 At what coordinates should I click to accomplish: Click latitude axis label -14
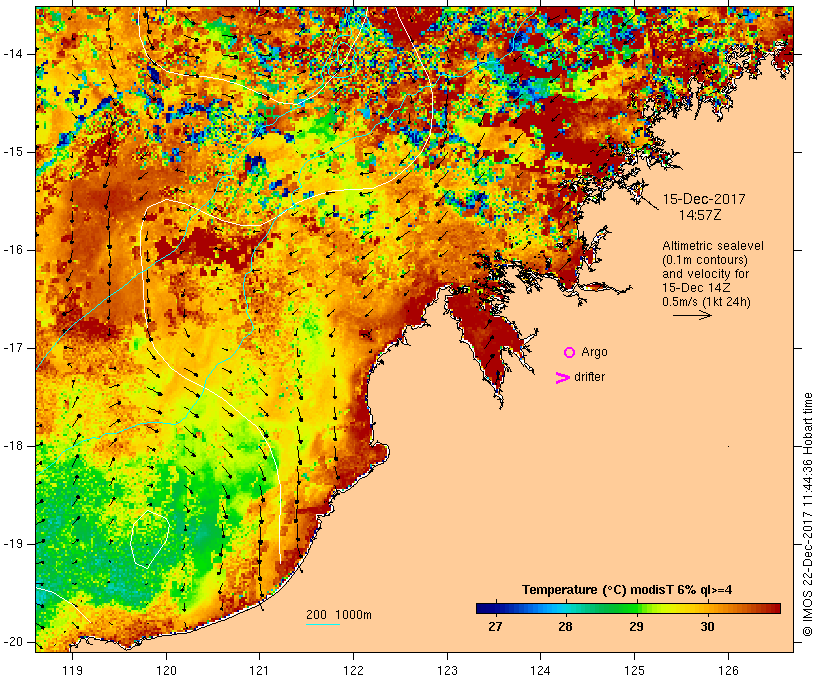click(x=13, y=54)
